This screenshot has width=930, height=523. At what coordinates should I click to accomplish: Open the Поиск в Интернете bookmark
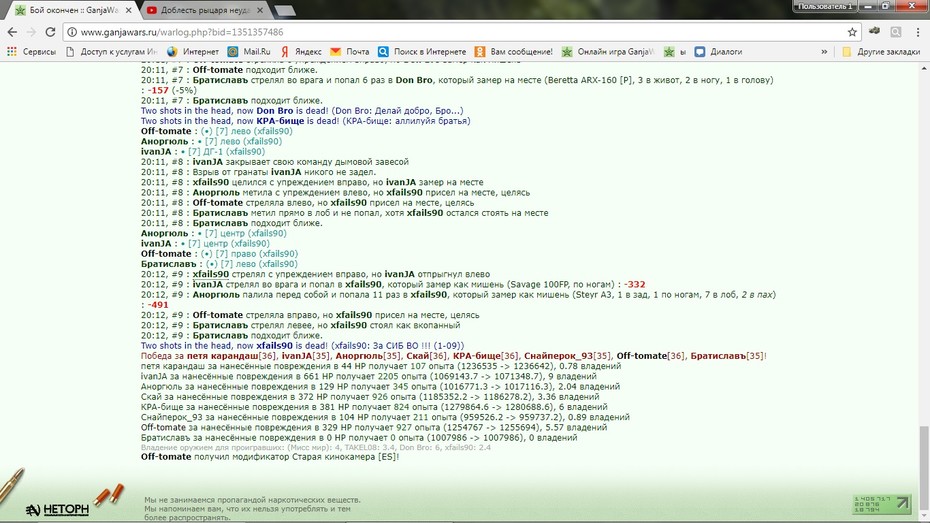click(422, 52)
